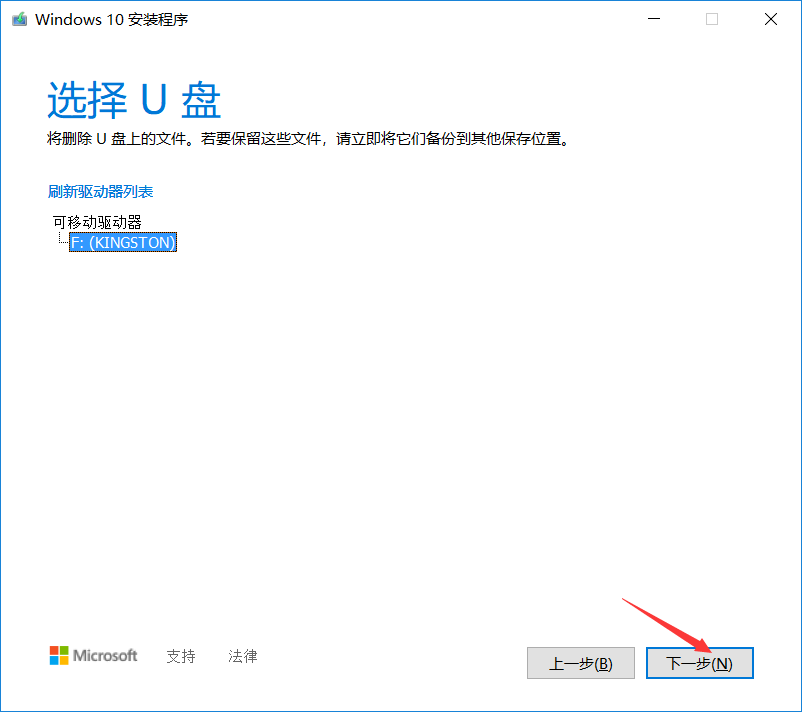This screenshot has height=712, width=802.
Task: Click the Windows 10 安装程序 title text
Action: tap(112, 19)
